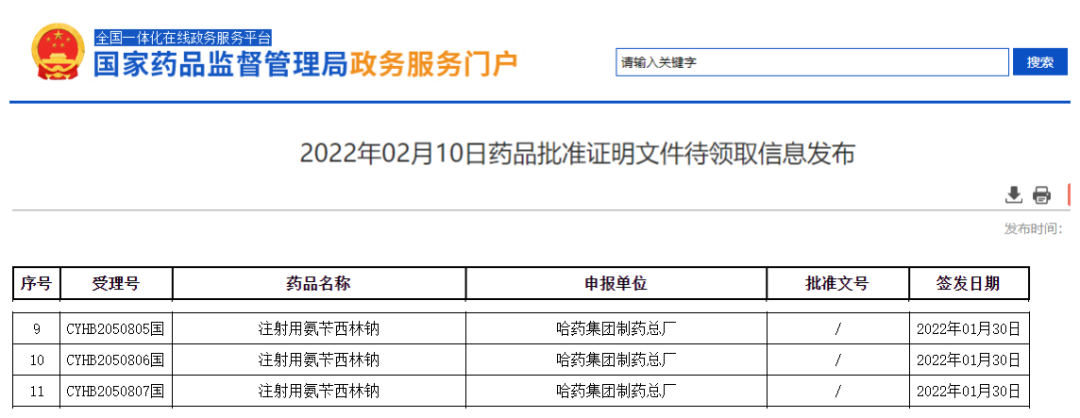
Task: Open 国家药品监督管理局 portal title link
Action: pyautogui.click(x=221, y=65)
